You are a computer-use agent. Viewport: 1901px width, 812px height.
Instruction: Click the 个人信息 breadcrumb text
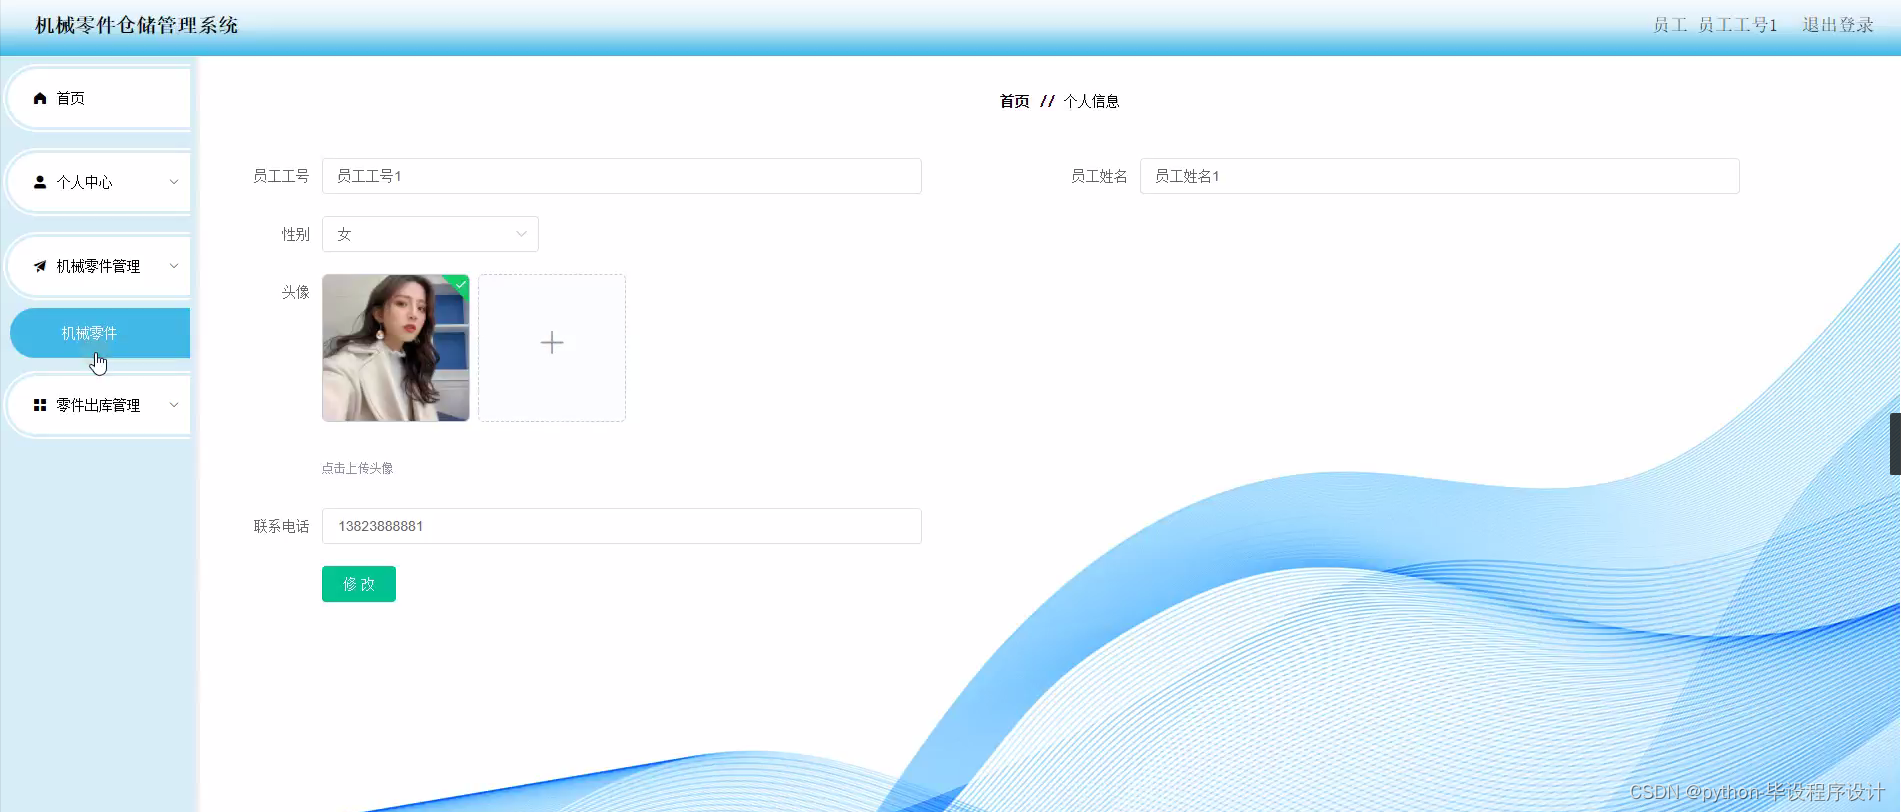point(1091,101)
